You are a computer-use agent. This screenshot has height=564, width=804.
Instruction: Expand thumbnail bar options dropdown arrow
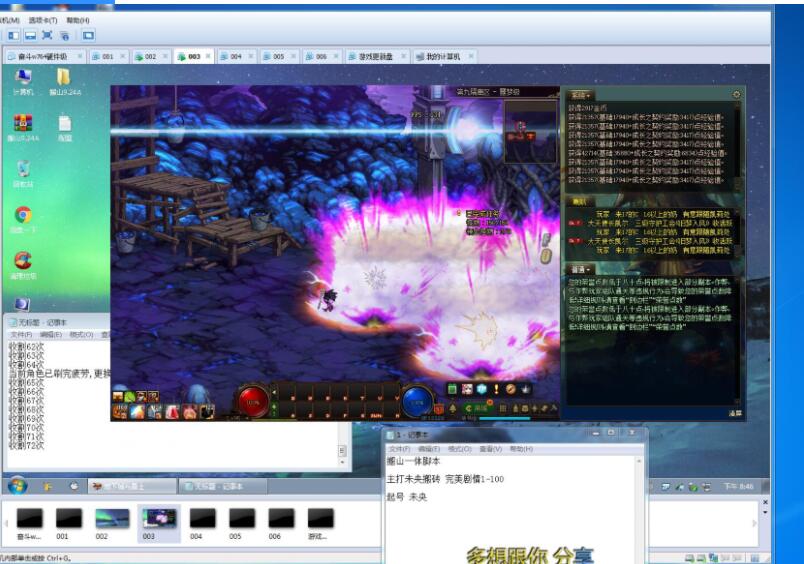pyautogui.click(x=766, y=512)
